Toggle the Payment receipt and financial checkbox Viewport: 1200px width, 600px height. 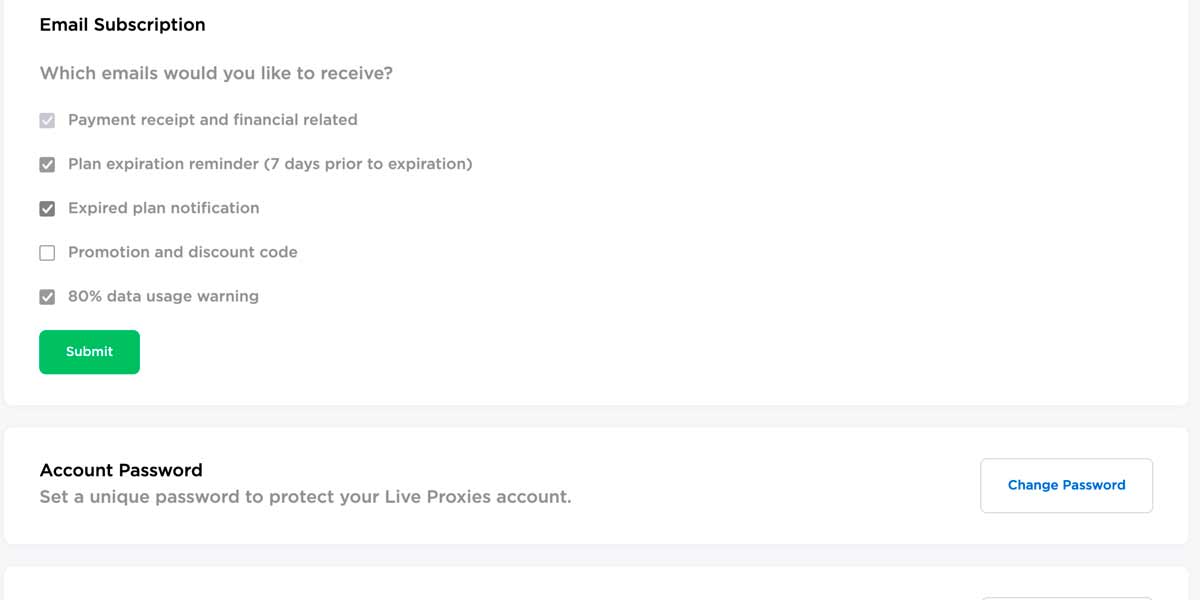point(47,121)
